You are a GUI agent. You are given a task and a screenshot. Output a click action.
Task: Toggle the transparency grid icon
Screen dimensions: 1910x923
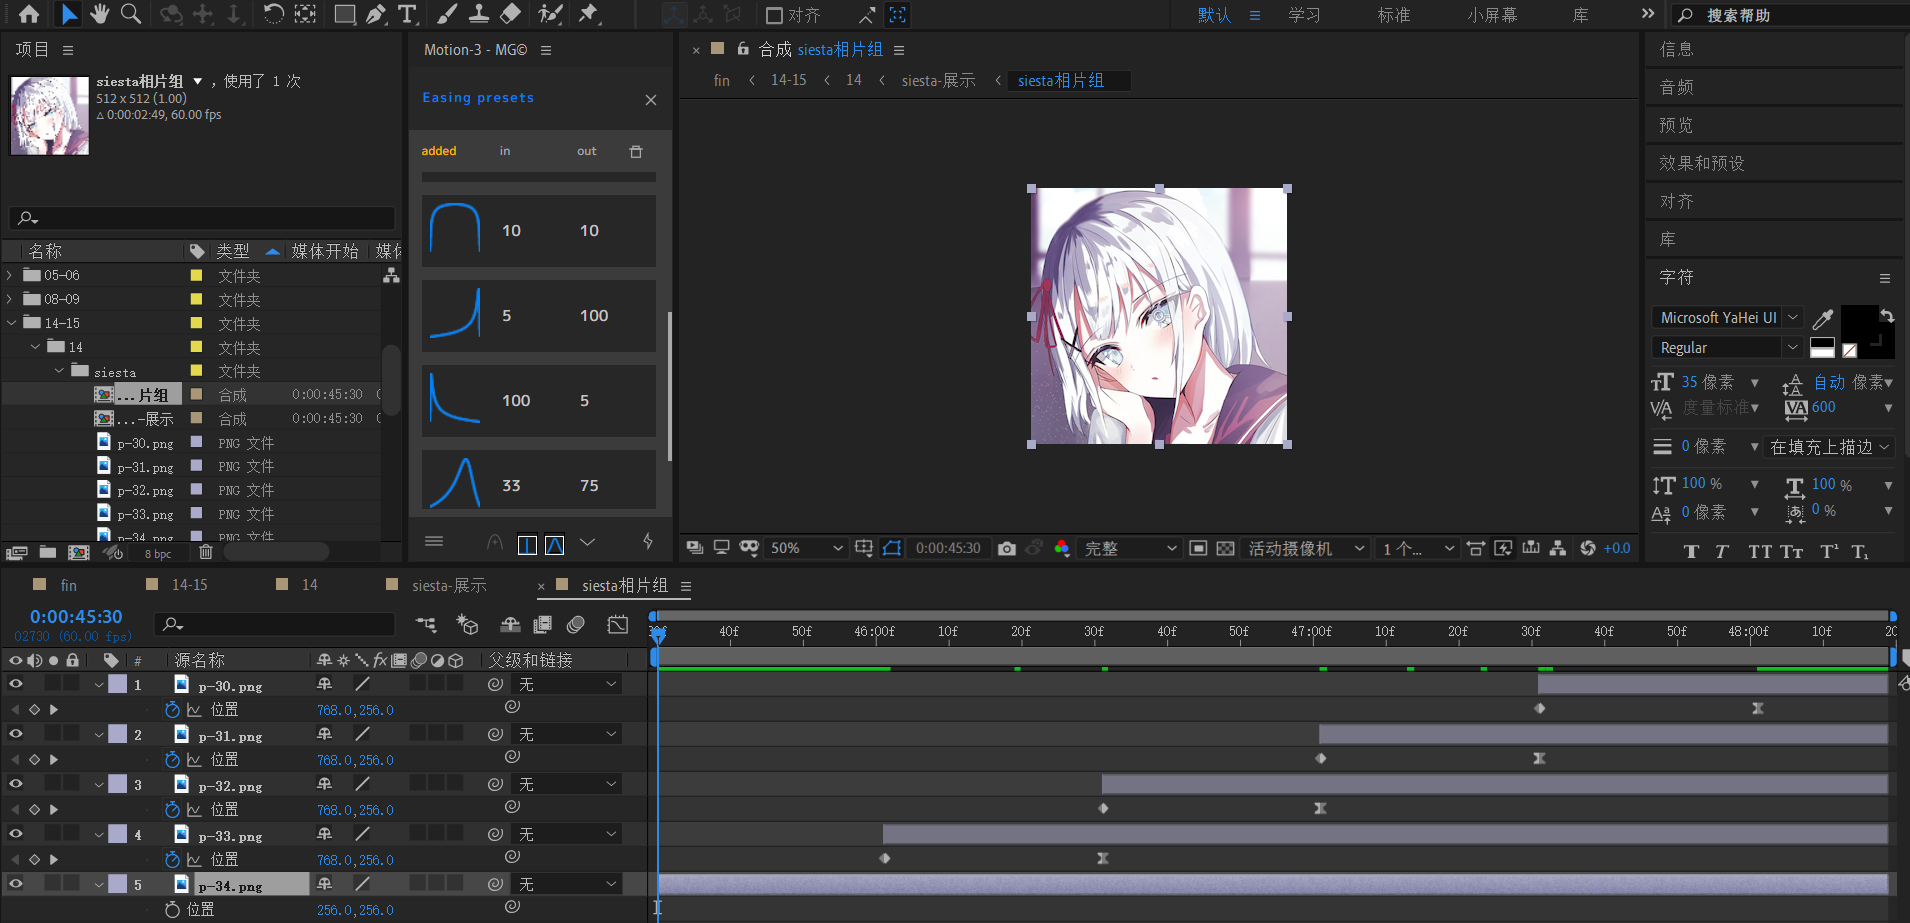1225,548
